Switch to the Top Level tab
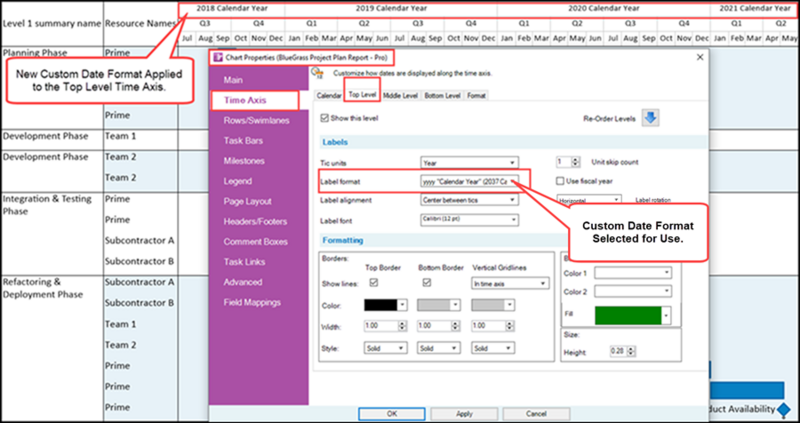800x423 pixels. coord(362,95)
